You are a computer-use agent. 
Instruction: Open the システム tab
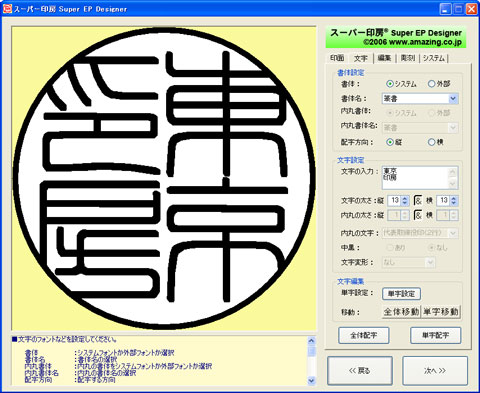pyautogui.click(x=434, y=58)
